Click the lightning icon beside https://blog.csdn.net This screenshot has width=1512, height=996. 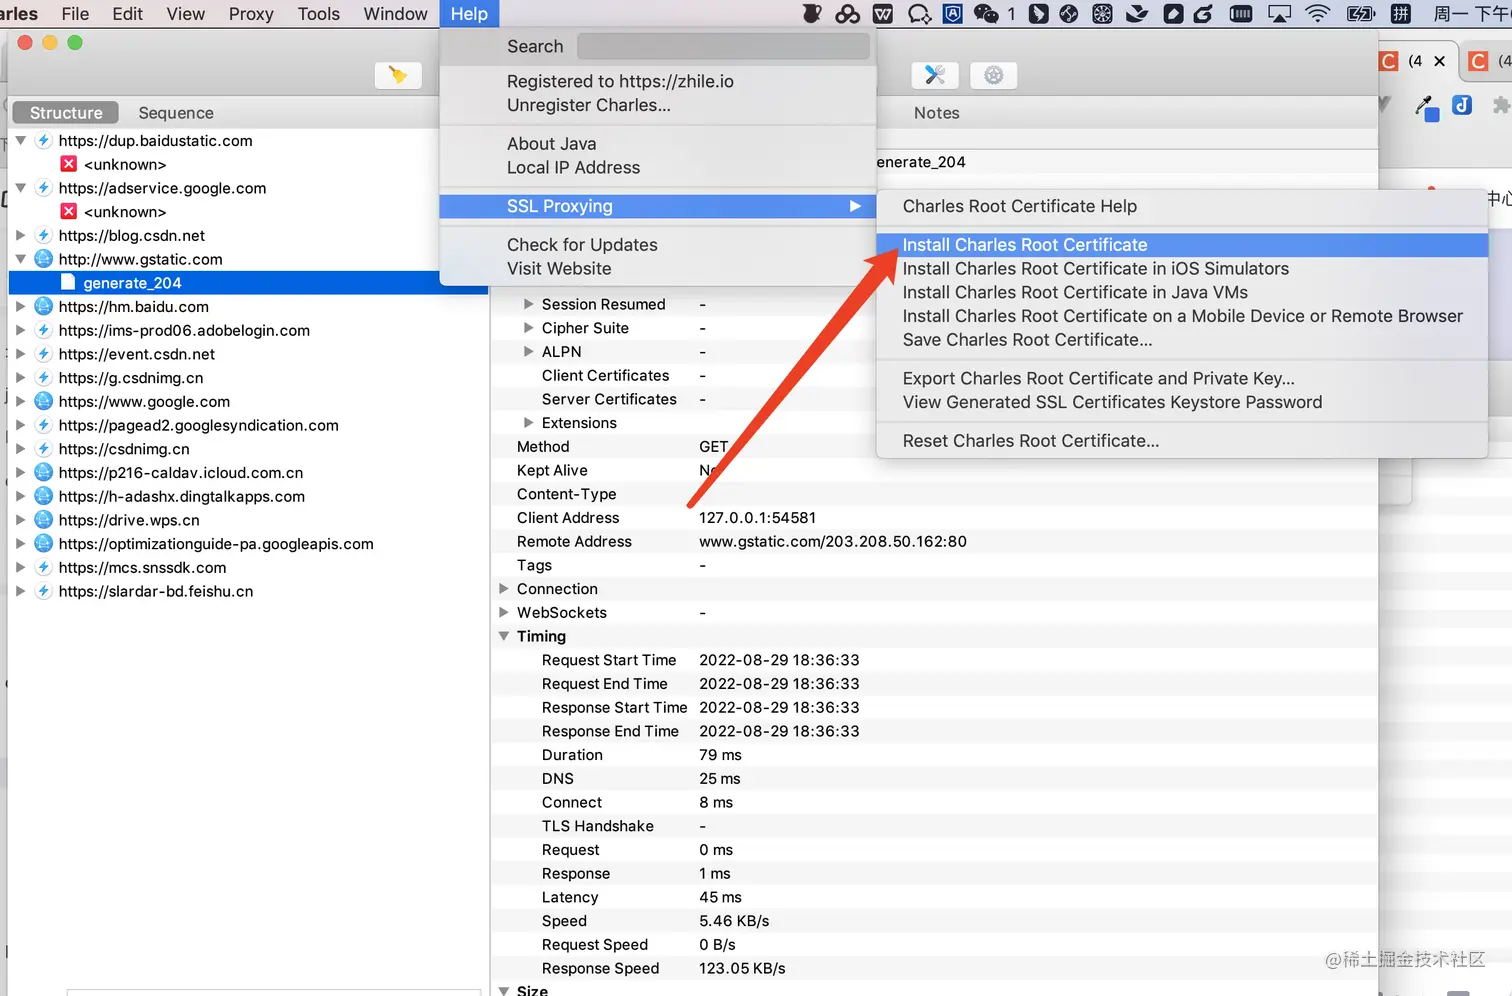pyautogui.click(x=43, y=235)
